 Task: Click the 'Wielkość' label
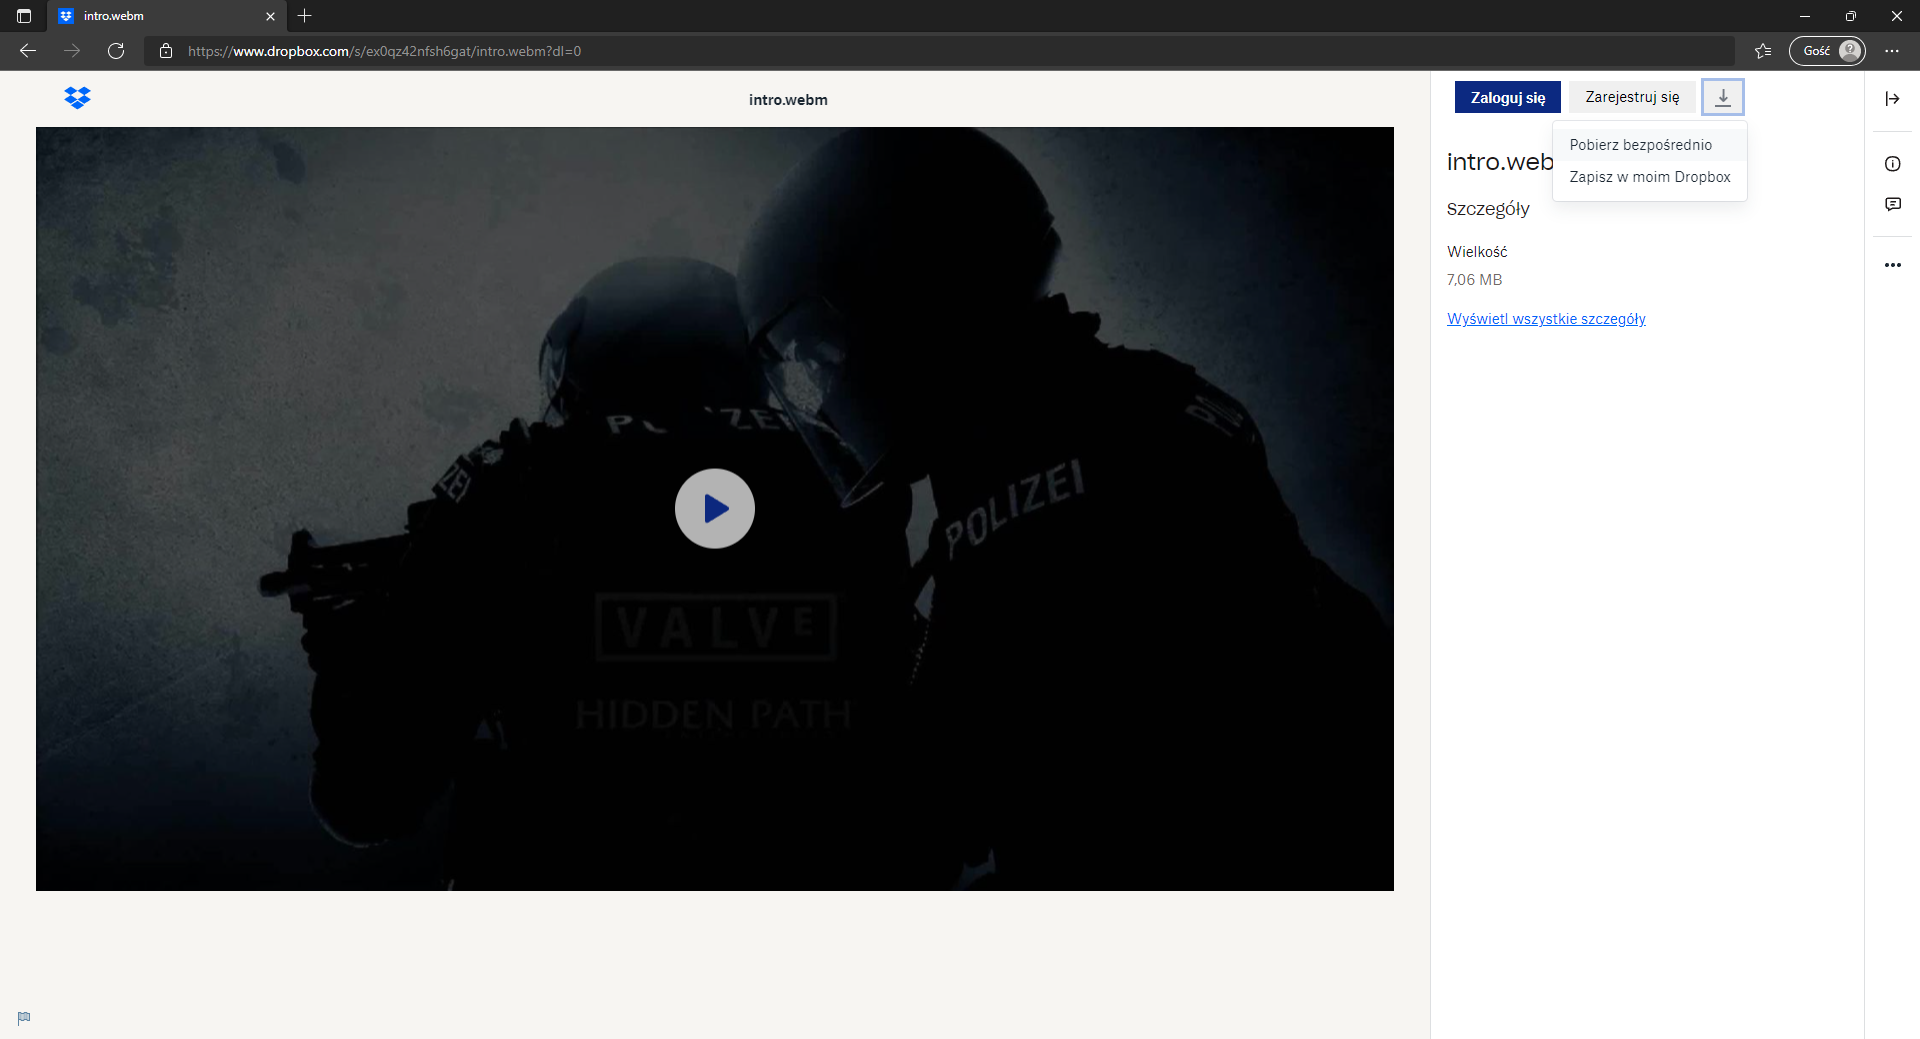[1477, 252]
